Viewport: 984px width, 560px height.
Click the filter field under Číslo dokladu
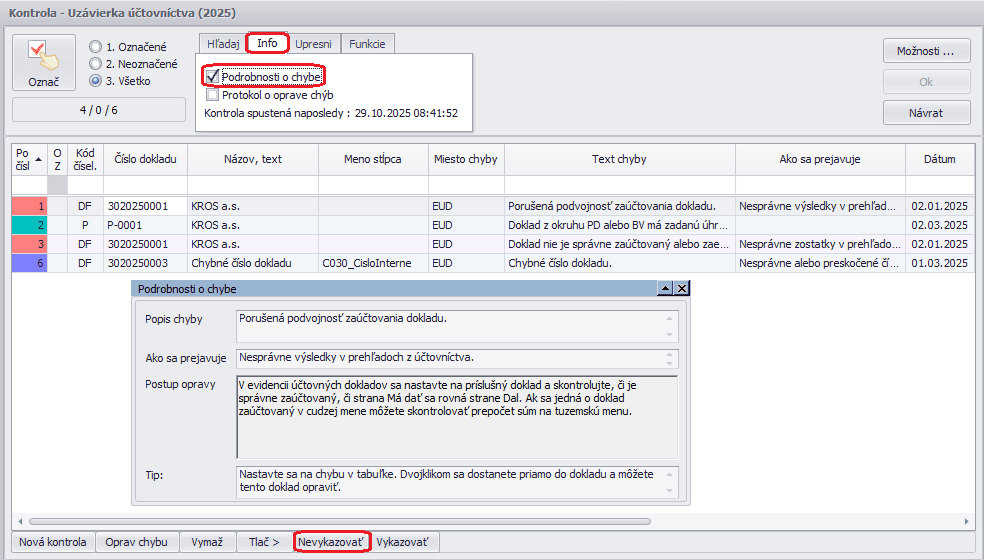tap(145, 186)
